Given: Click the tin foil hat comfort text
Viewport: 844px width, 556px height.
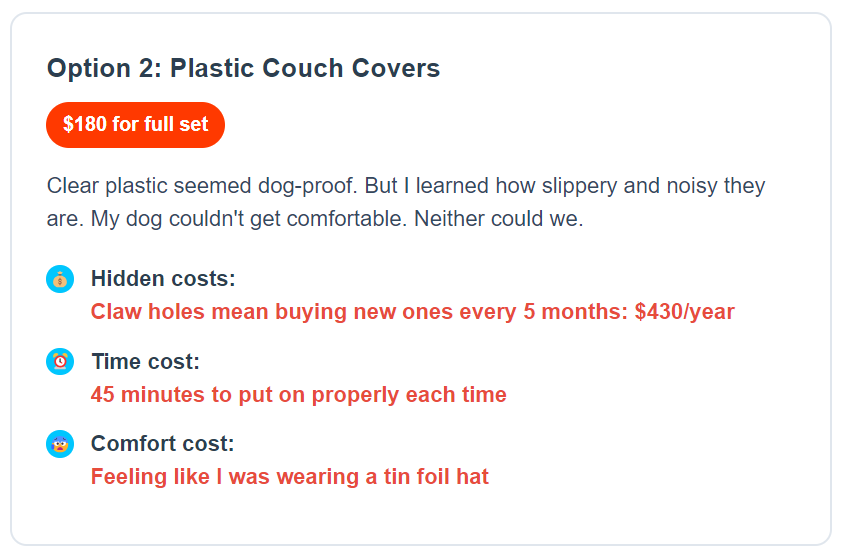Looking at the screenshot, I should [x=290, y=477].
